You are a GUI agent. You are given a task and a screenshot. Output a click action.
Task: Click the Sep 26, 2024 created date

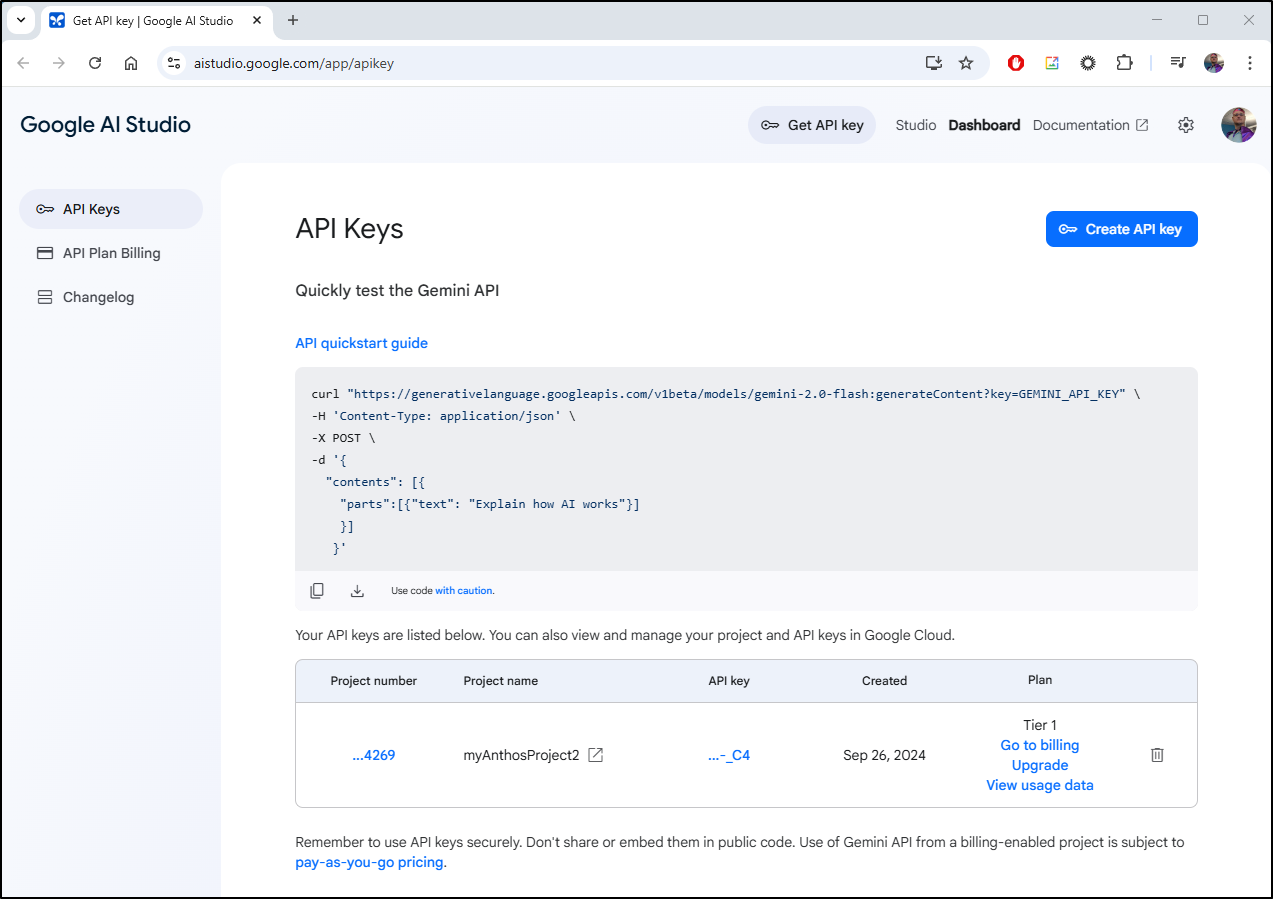pos(885,755)
